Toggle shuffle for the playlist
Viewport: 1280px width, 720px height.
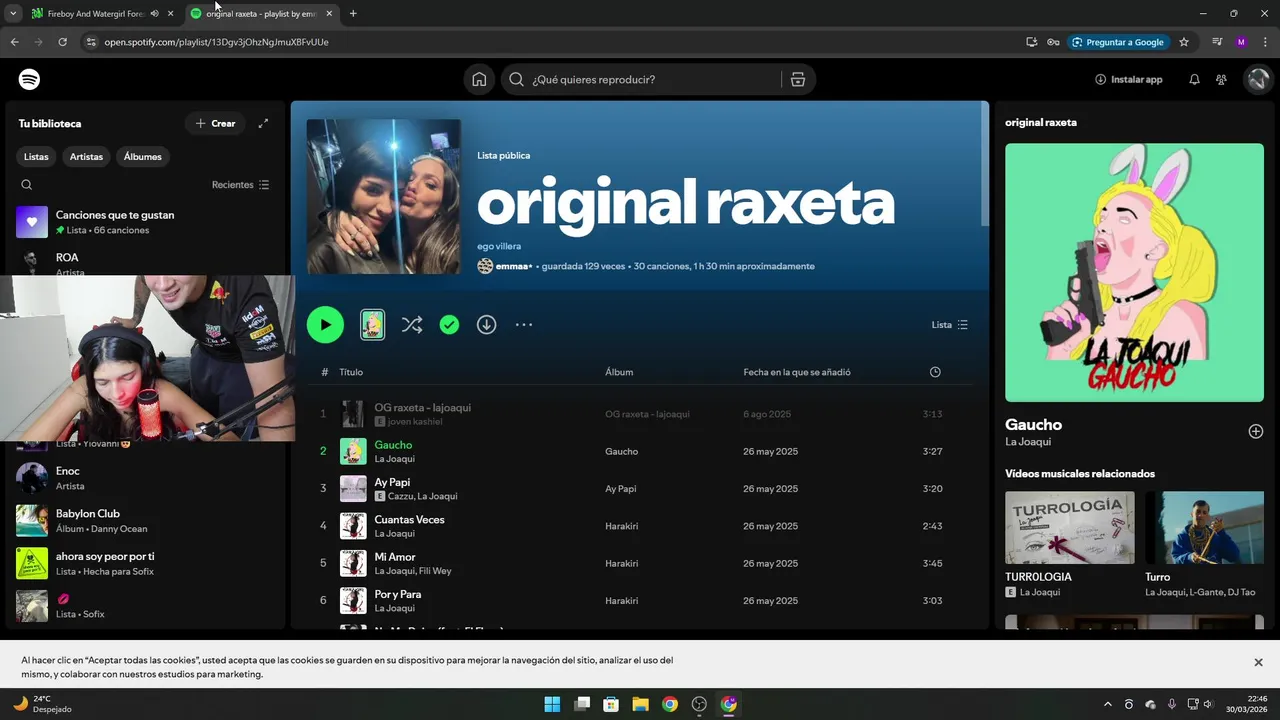pos(411,325)
